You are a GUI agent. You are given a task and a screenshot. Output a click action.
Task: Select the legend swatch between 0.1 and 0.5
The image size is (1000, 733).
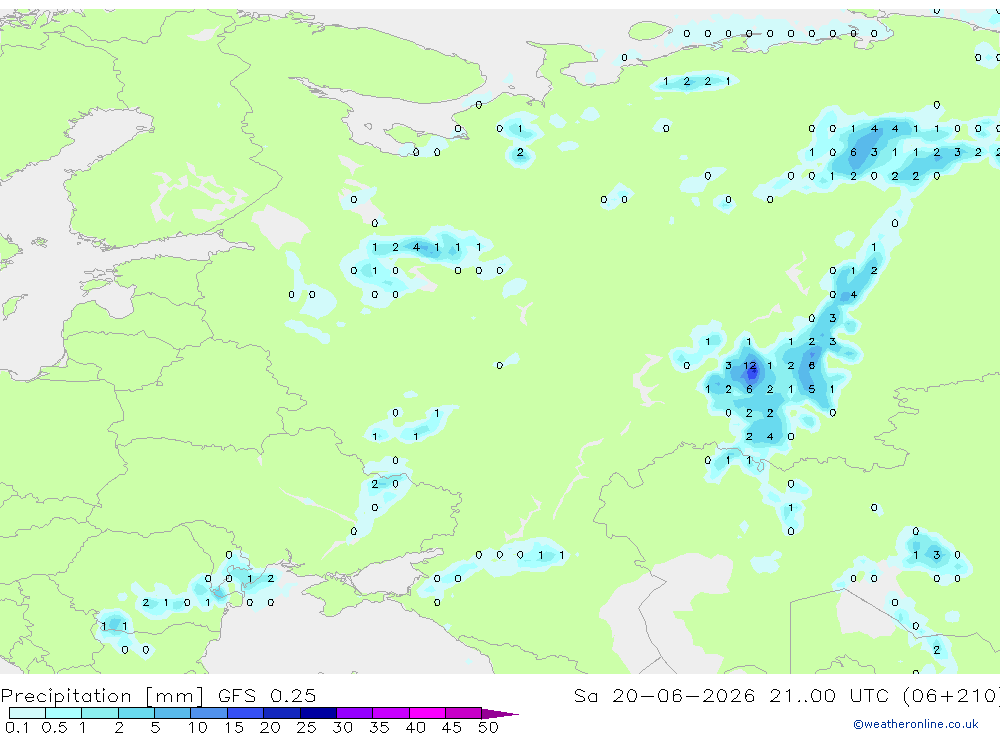click(27, 713)
